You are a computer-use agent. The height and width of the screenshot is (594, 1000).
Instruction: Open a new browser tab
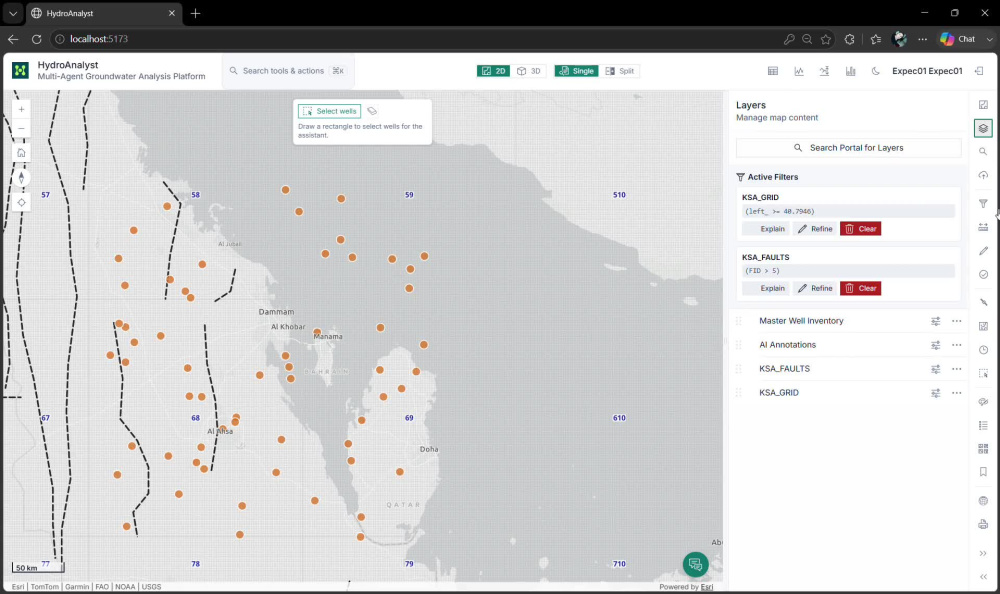[x=195, y=13]
